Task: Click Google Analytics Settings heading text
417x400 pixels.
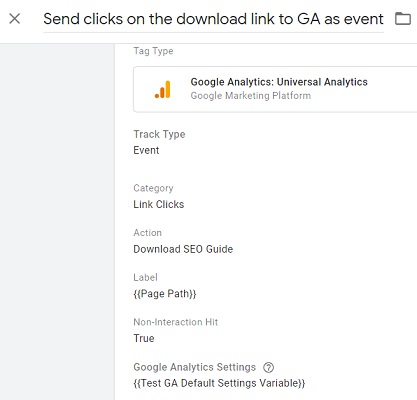Action: pos(194,367)
